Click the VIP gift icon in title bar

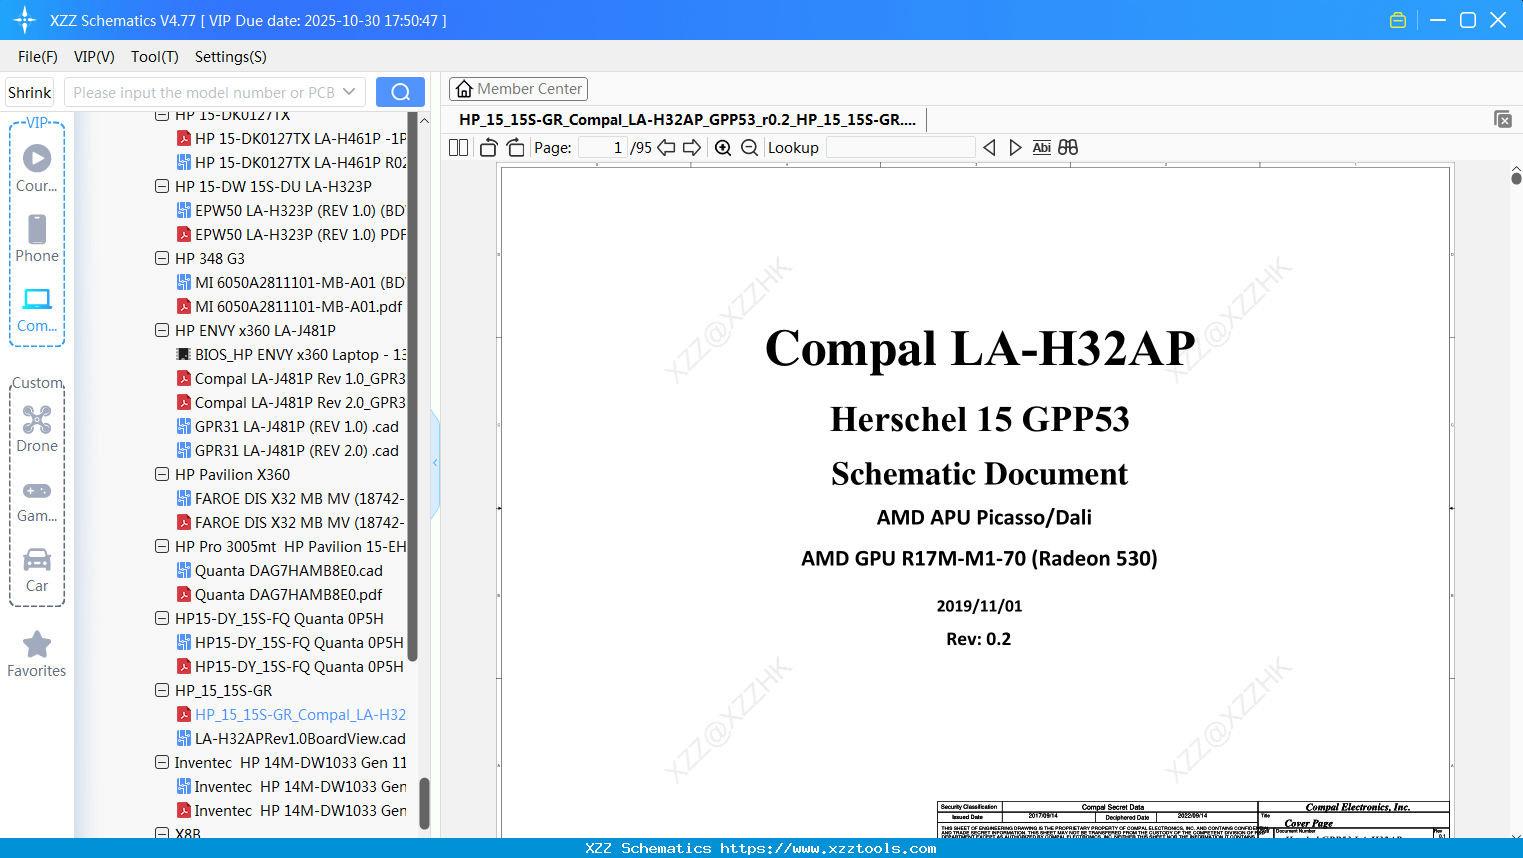[x=1398, y=20]
